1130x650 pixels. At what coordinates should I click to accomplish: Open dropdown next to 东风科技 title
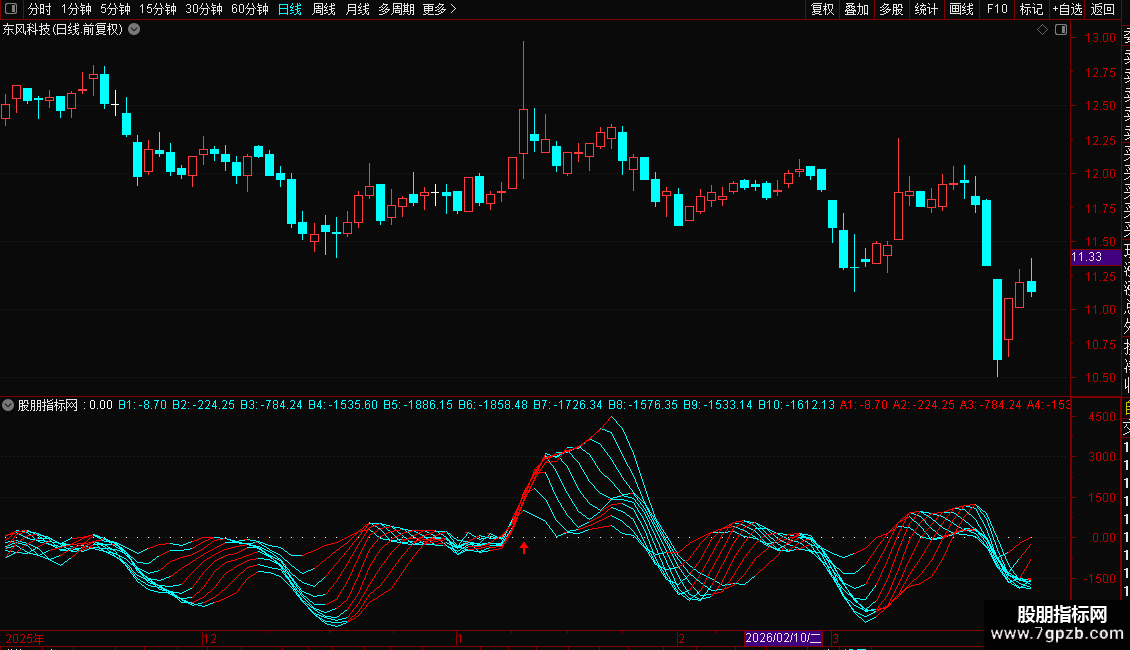point(134,30)
